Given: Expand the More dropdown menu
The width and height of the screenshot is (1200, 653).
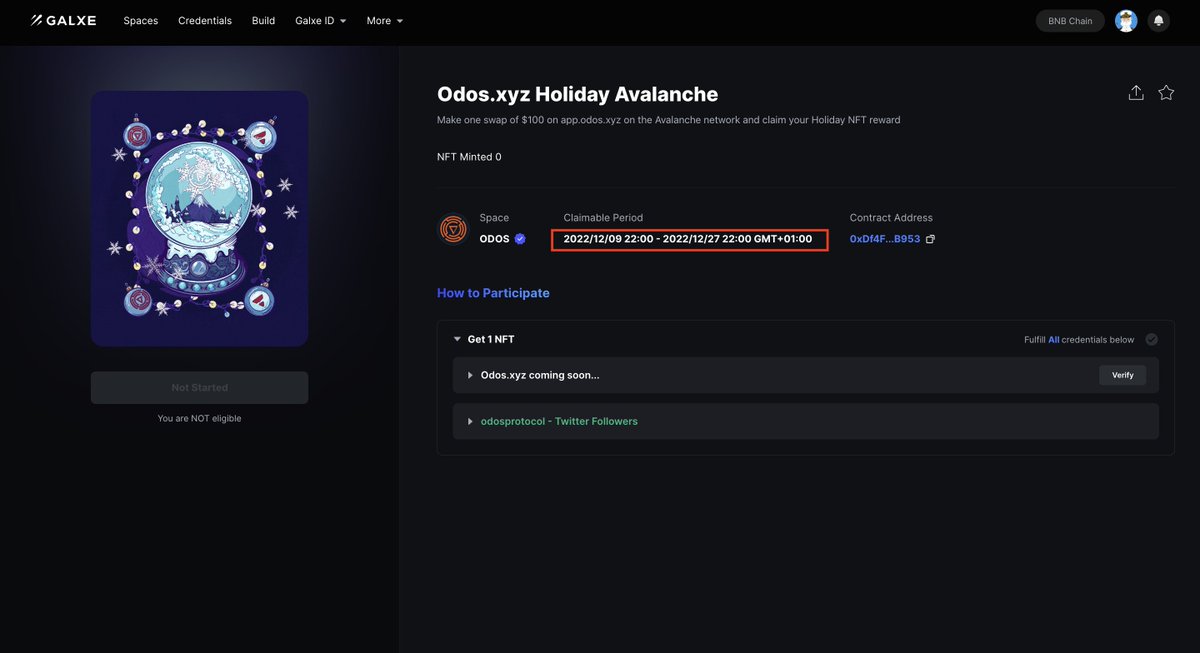Looking at the screenshot, I should tap(385, 21).
